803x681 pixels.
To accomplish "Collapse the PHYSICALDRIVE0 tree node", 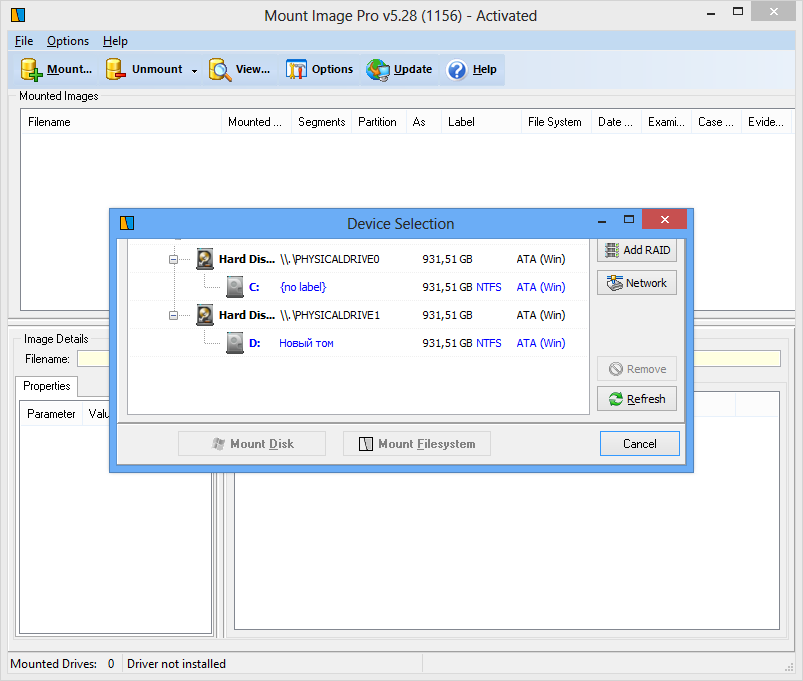I will pos(173,260).
